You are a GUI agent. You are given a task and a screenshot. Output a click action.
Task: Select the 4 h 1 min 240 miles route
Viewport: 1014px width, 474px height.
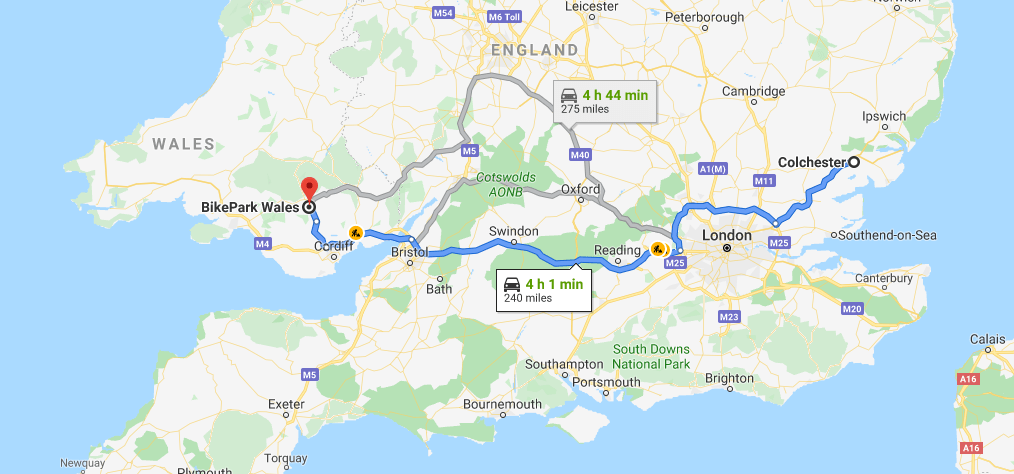coord(544,290)
